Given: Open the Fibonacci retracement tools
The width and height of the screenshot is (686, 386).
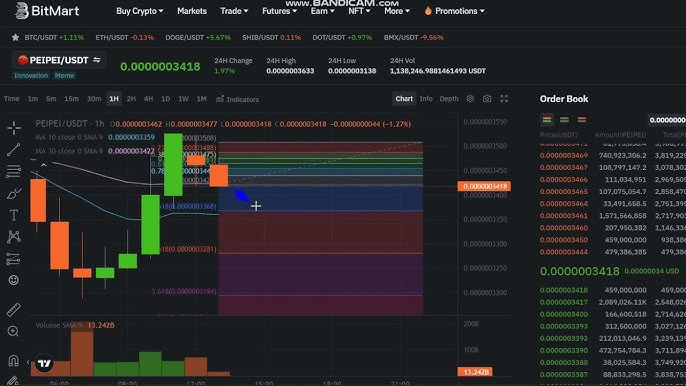Looking at the screenshot, I should pos(14,171).
